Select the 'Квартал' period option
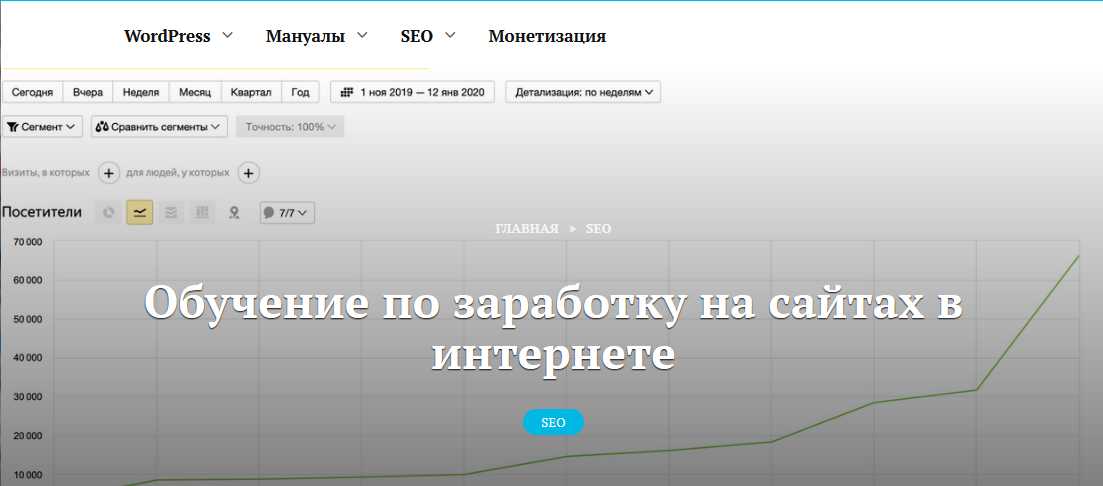1103x486 pixels. pos(250,92)
